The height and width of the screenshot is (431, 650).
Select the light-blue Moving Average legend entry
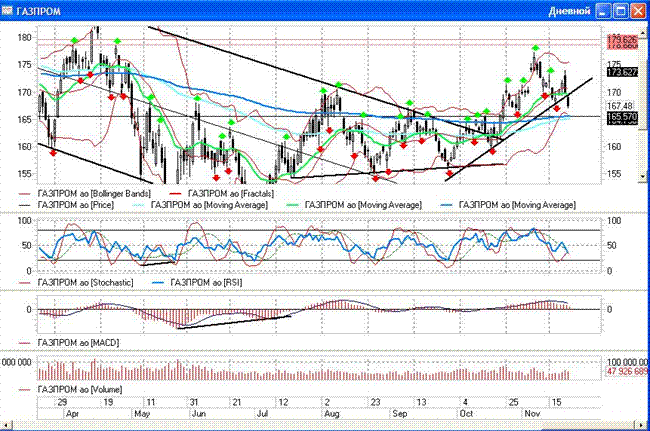click(x=200, y=205)
